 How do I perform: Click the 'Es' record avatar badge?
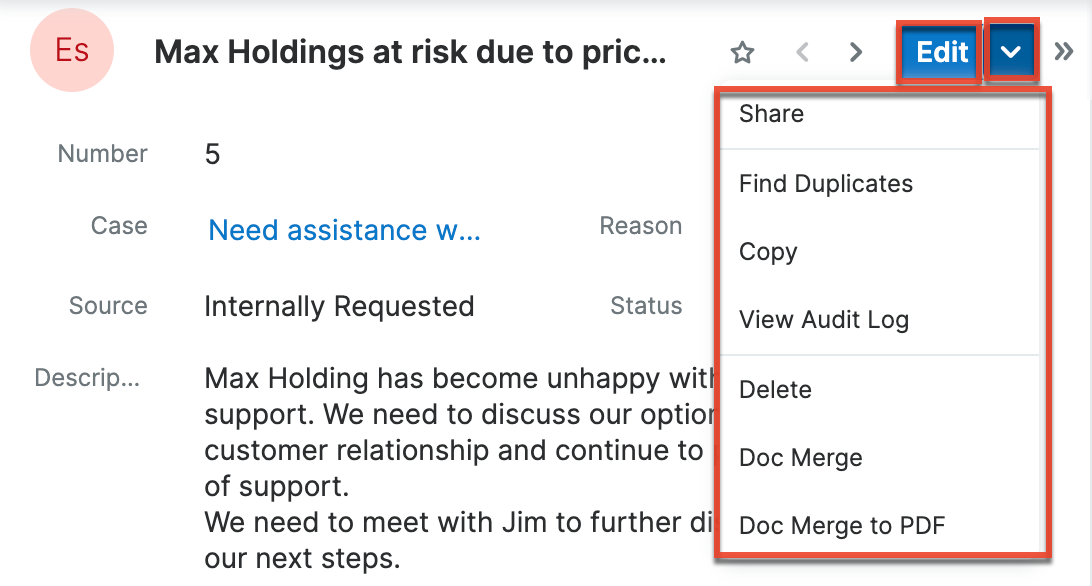pos(72,51)
